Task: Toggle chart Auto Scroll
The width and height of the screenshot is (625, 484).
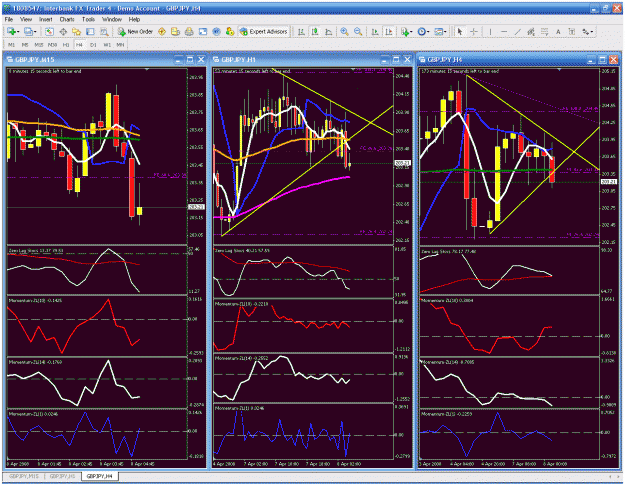Action: coord(375,31)
